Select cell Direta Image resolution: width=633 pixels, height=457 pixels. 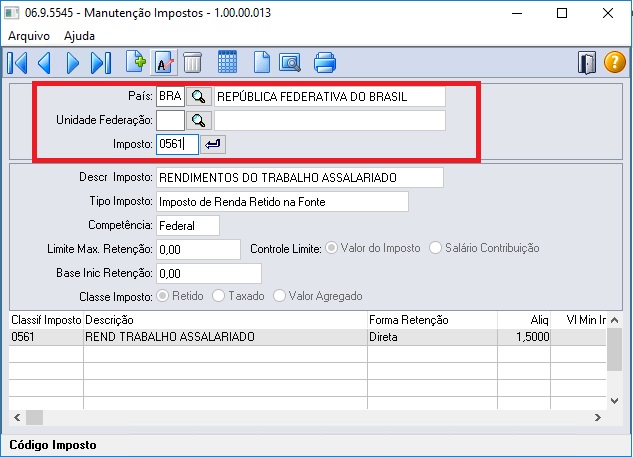(432, 337)
